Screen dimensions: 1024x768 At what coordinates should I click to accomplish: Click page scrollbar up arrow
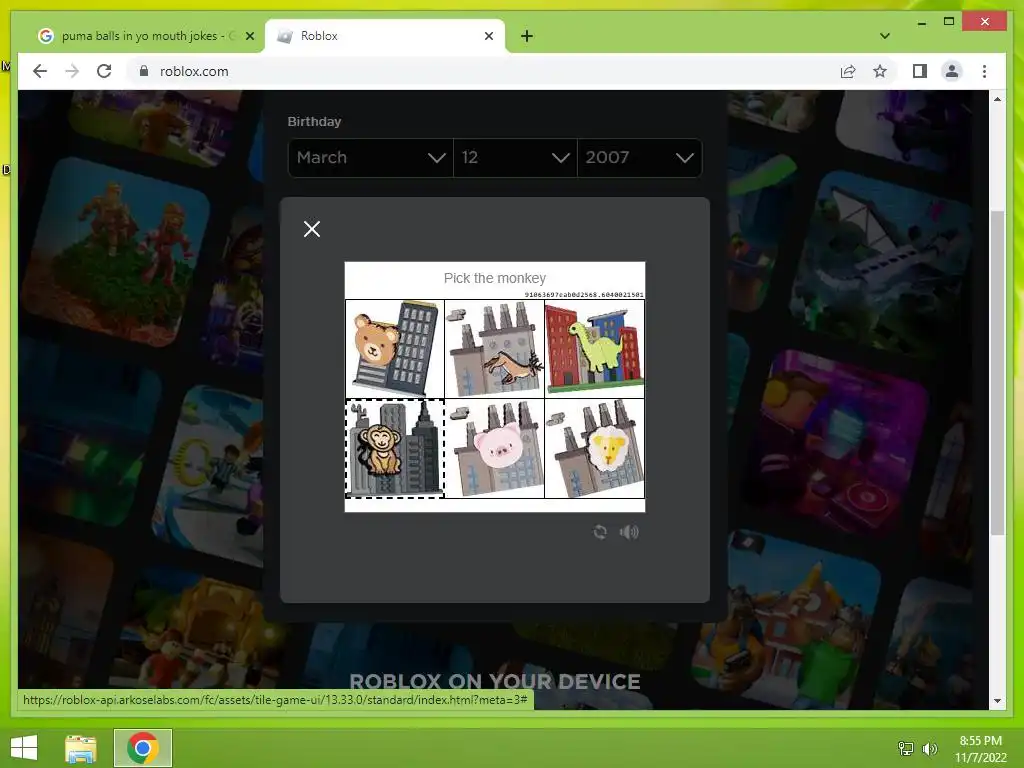click(997, 99)
